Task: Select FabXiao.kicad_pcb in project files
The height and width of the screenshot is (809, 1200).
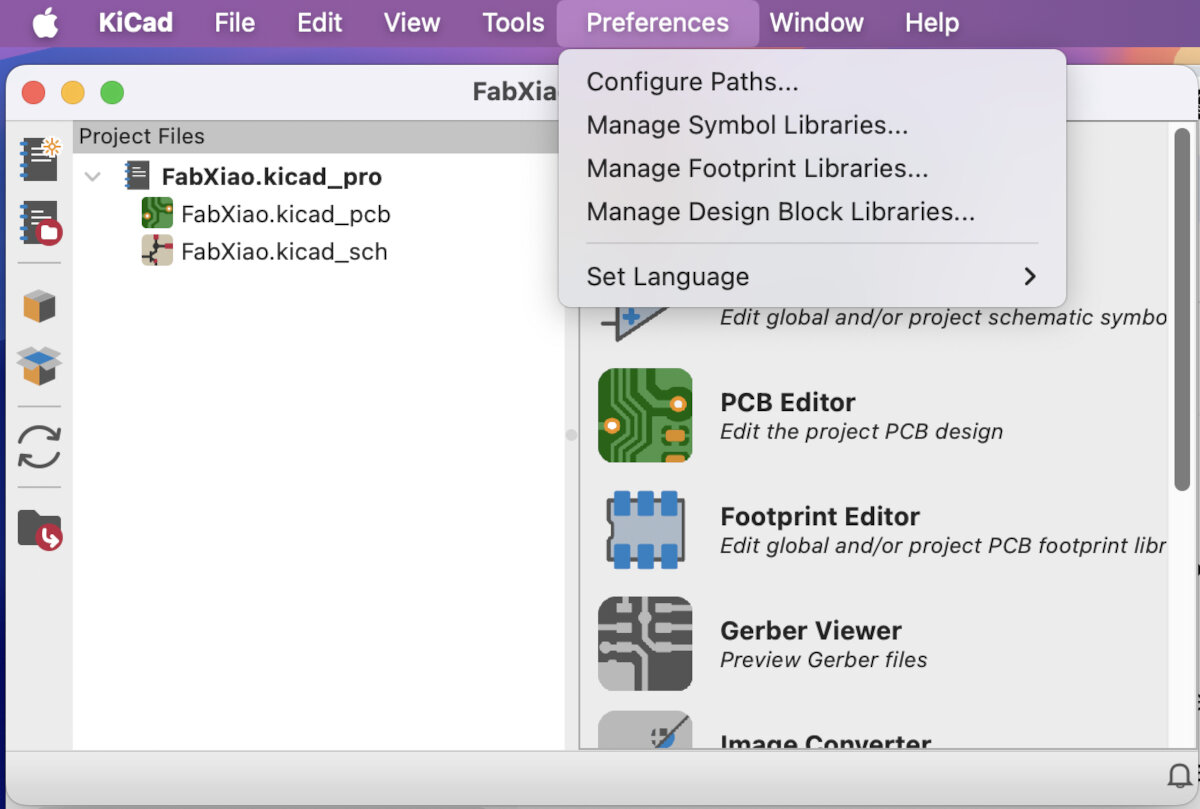Action: coord(285,214)
